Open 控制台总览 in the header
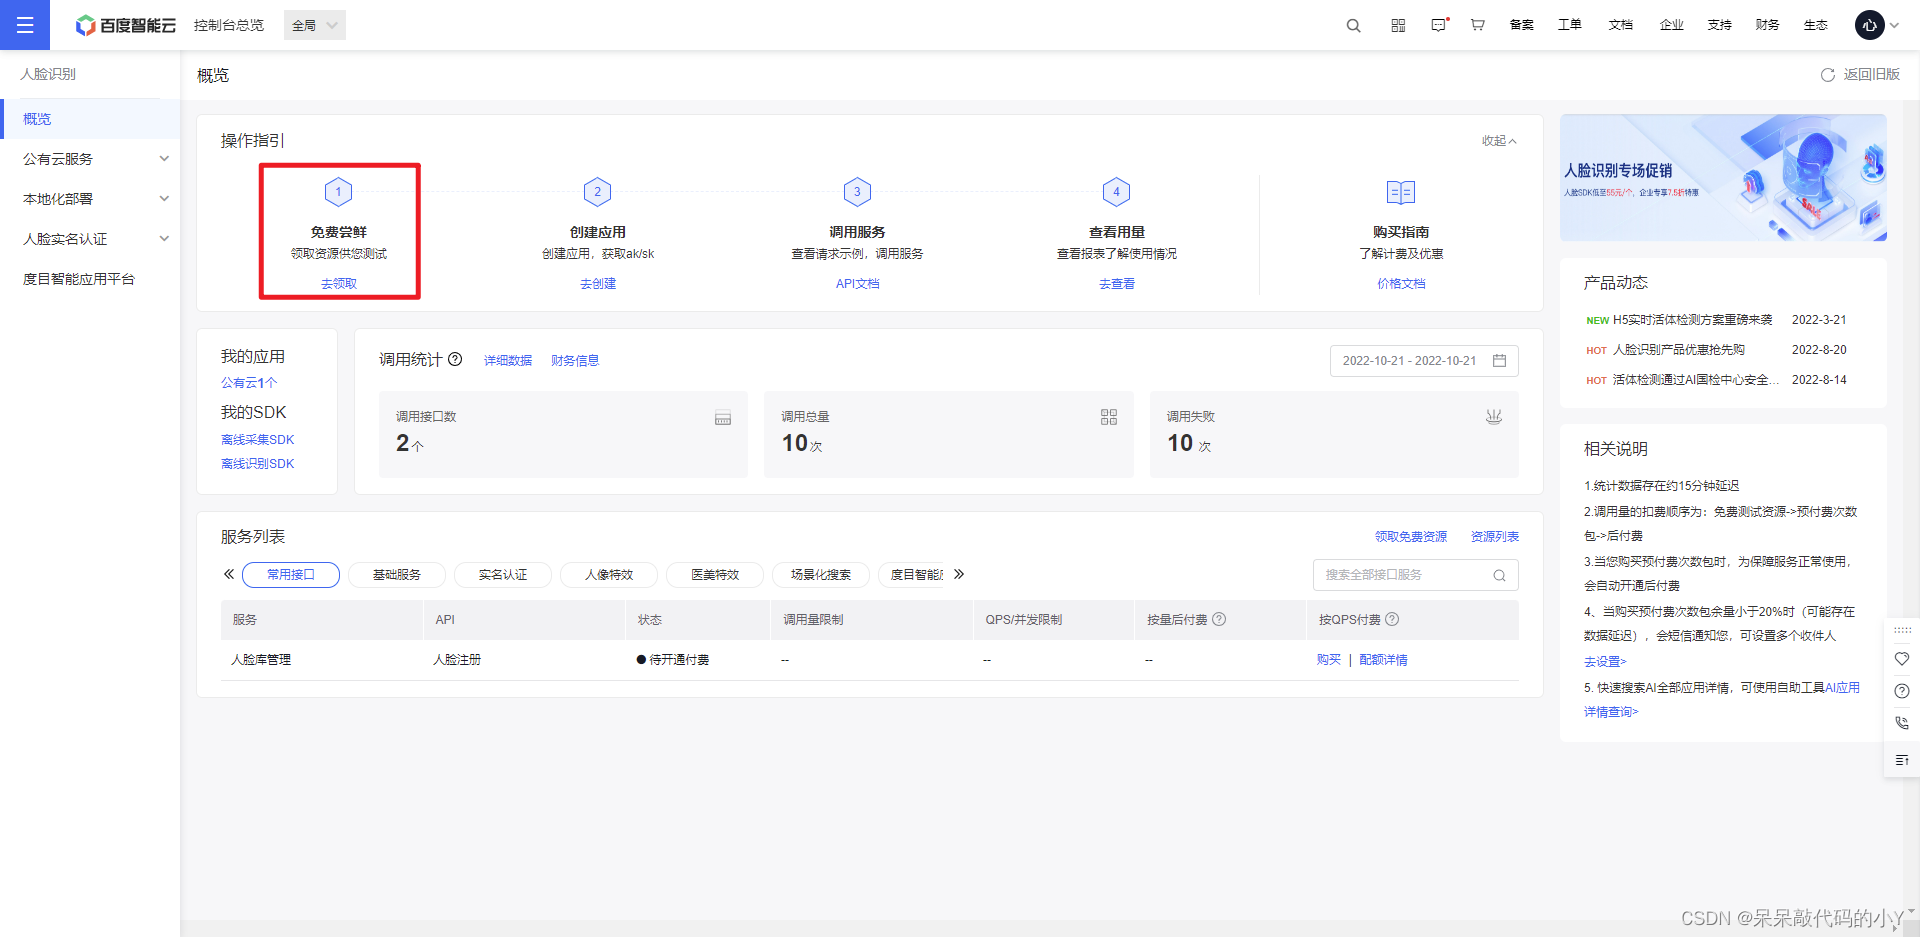The height and width of the screenshot is (937, 1920). [229, 25]
